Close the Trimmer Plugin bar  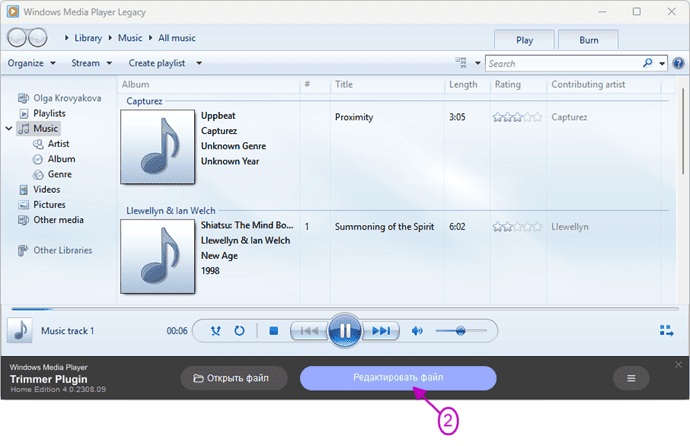678,365
